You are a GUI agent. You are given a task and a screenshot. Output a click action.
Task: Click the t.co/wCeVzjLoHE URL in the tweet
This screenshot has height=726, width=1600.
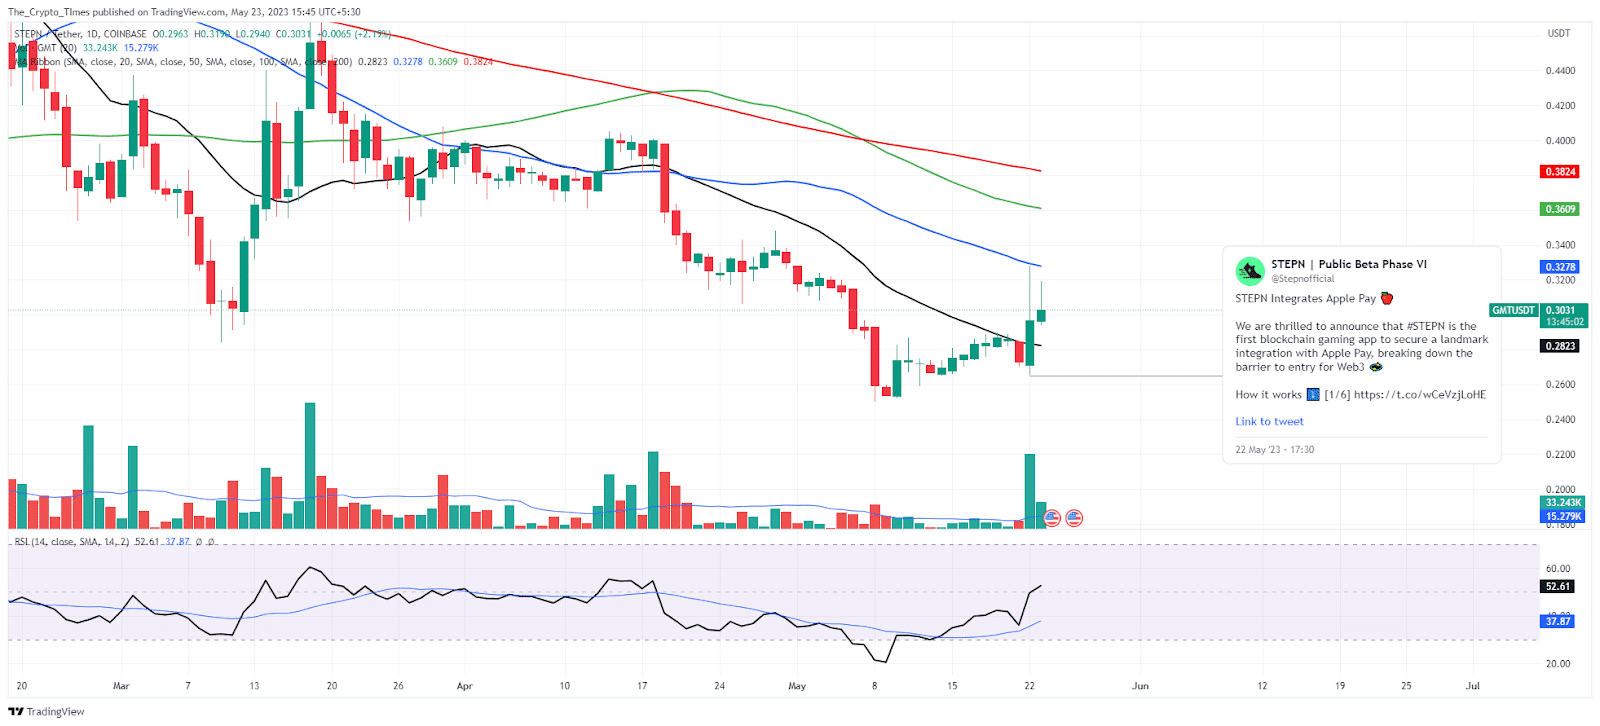coord(1420,394)
